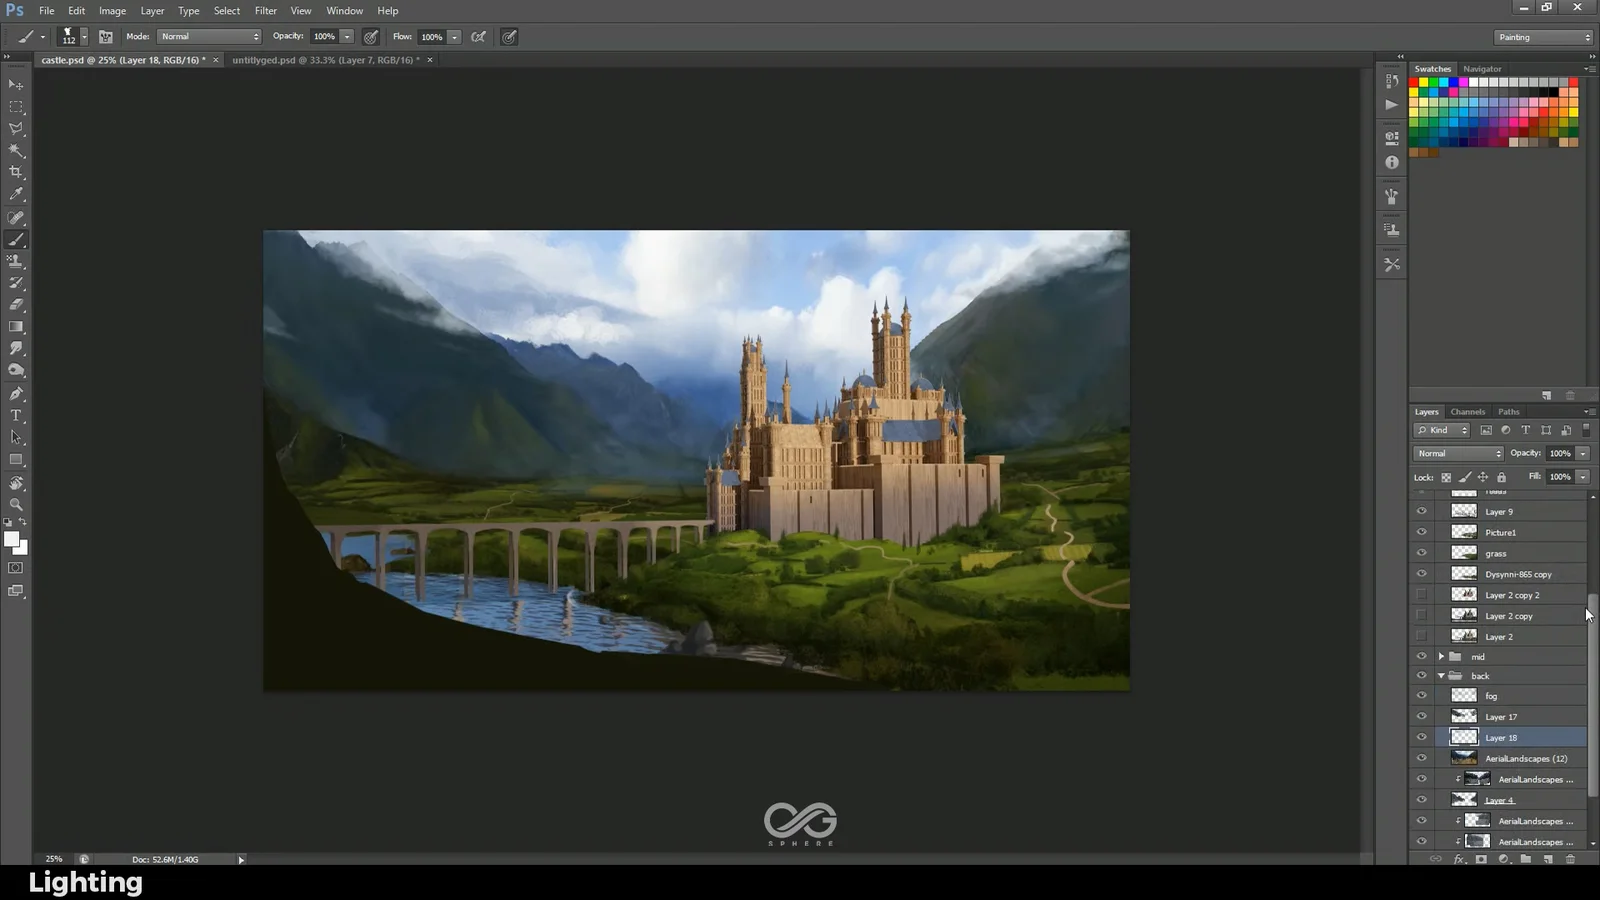
Task: Select the Zoom tool
Action: point(16,505)
